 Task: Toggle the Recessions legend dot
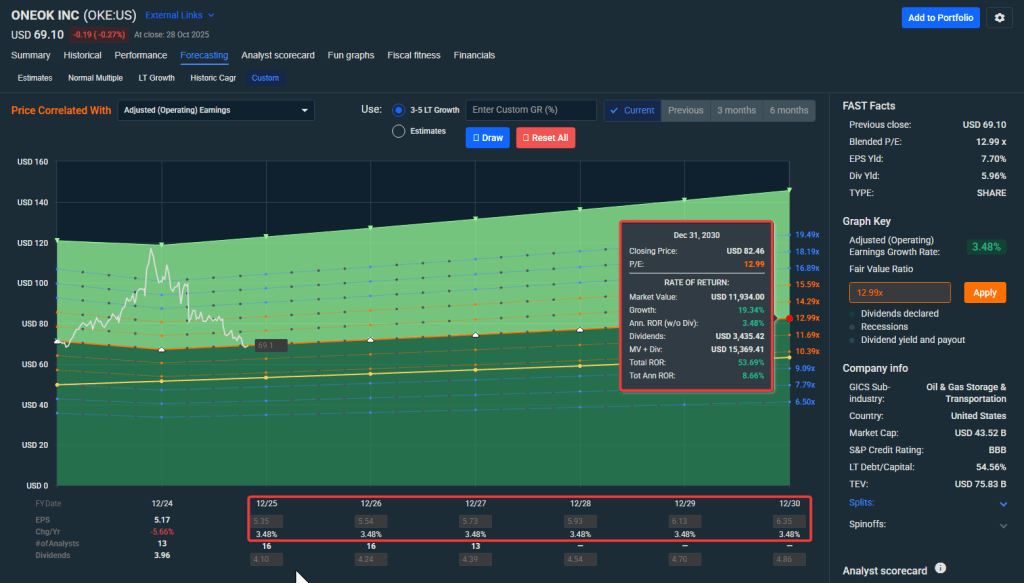853,326
